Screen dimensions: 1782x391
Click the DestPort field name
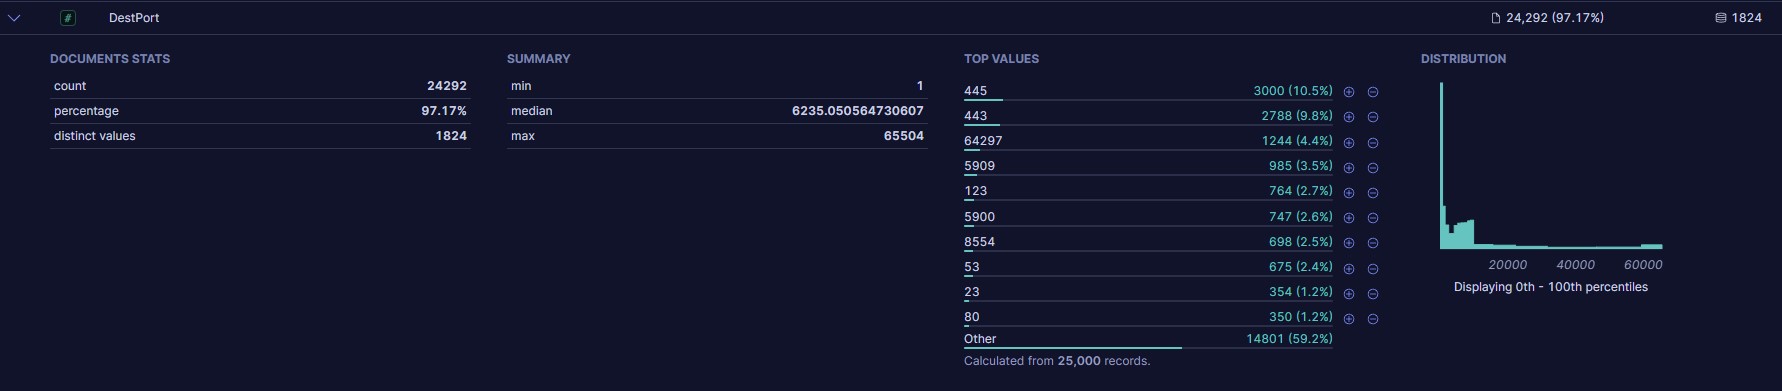tap(134, 18)
